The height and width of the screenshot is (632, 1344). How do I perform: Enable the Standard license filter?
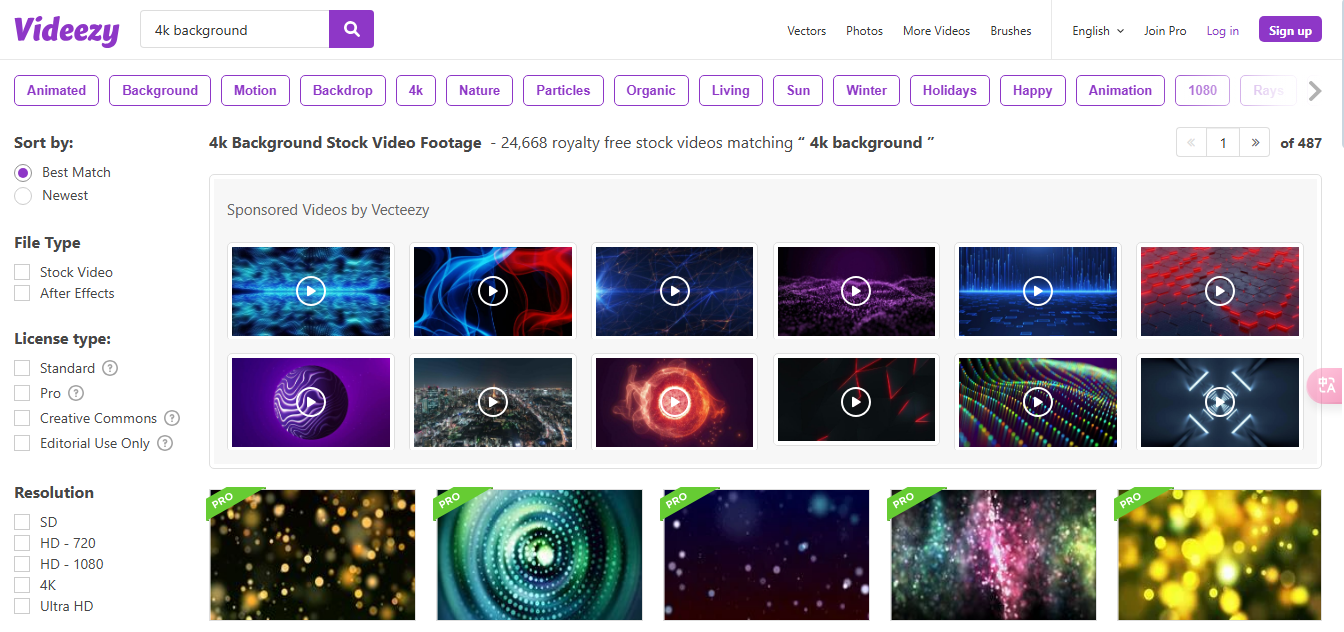point(22,368)
